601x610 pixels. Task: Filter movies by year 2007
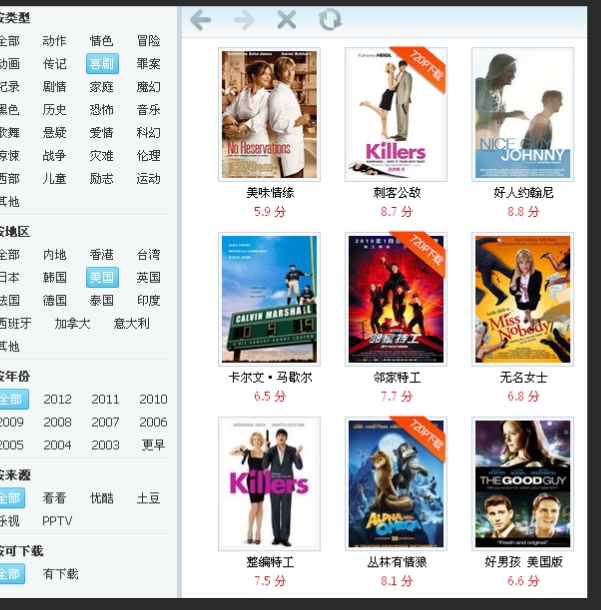pos(105,422)
